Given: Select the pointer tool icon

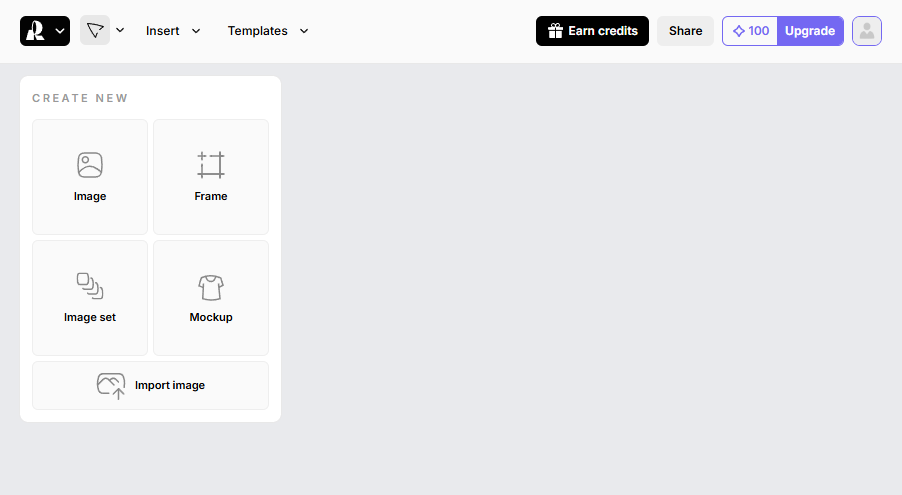Looking at the screenshot, I should [x=95, y=30].
